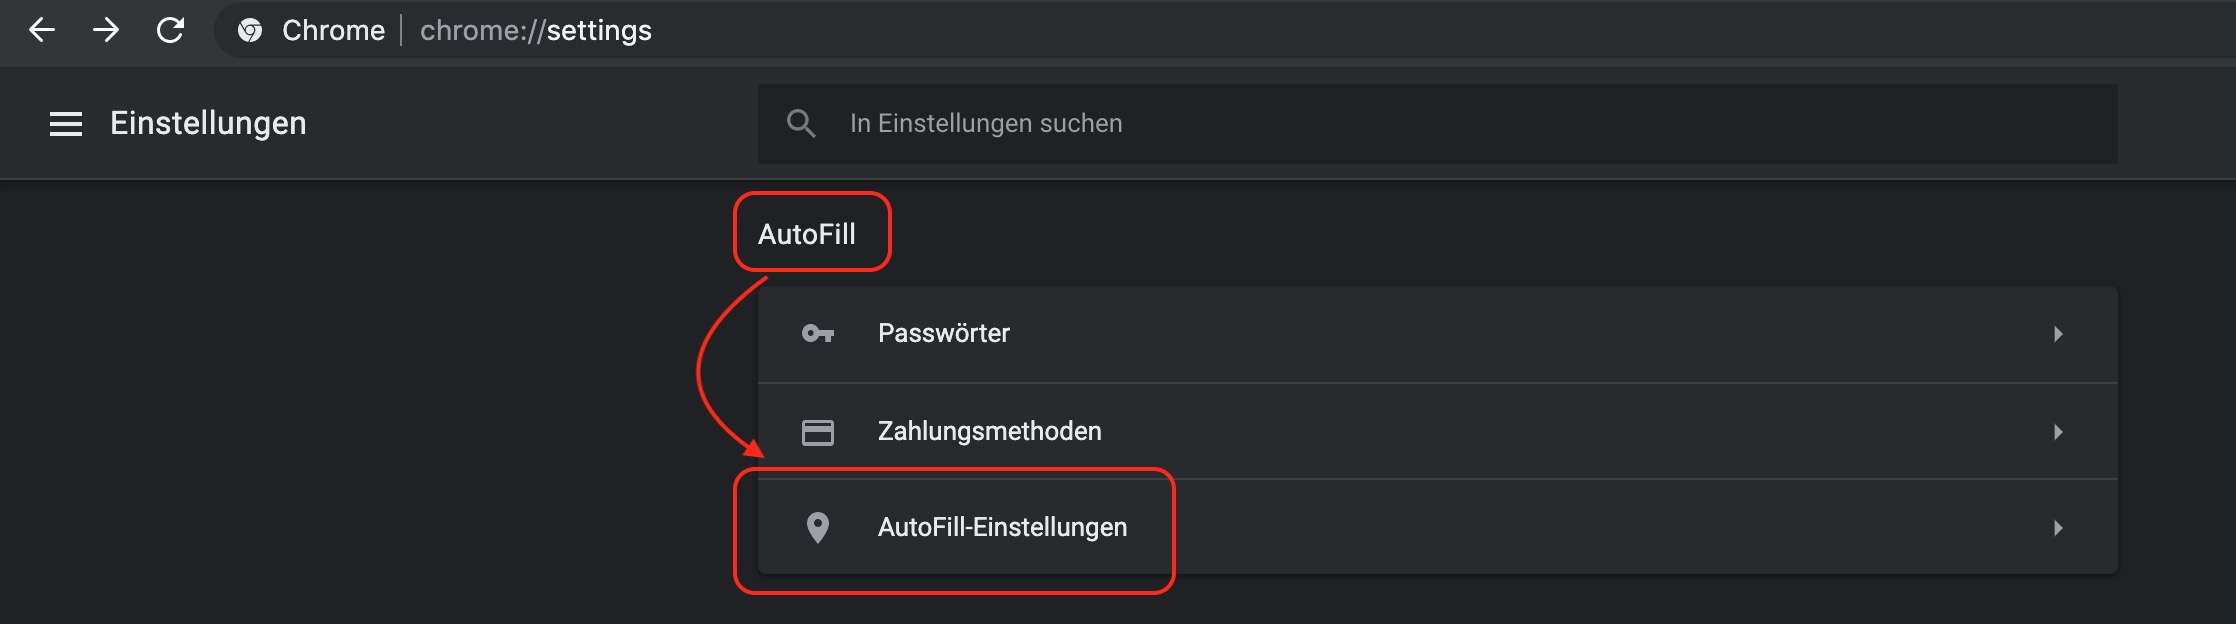Click the magnifier icon in settings search
Viewport: 2236px width, 624px height.
point(801,124)
